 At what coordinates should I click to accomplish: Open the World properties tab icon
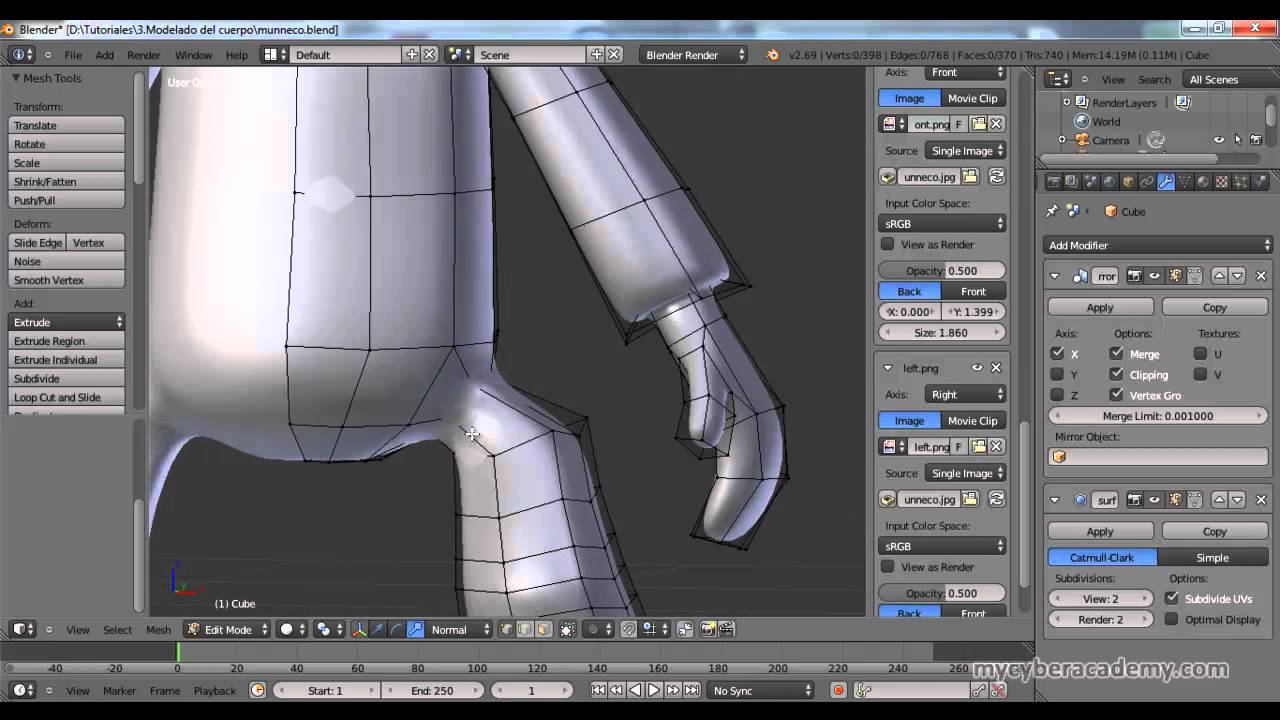pos(1109,182)
